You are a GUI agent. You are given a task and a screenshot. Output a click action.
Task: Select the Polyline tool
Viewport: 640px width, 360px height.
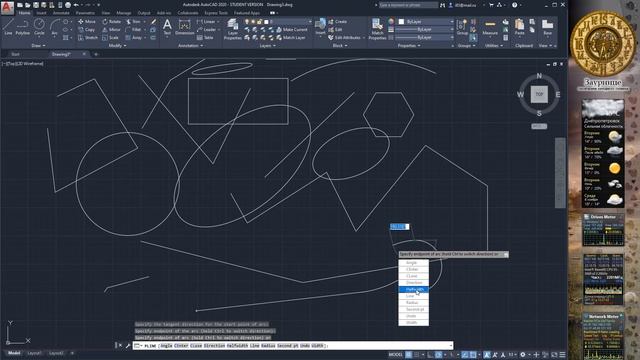click(22, 27)
